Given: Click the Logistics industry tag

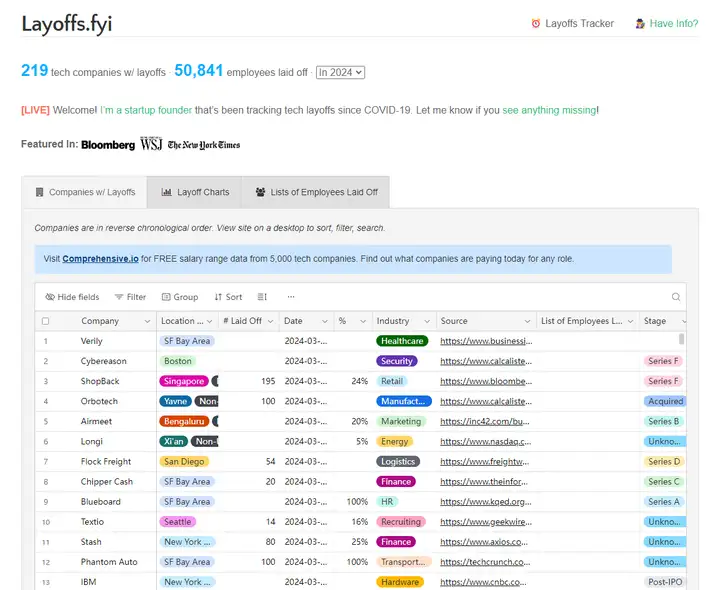Looking at the screenshot, I should [398, 462].
